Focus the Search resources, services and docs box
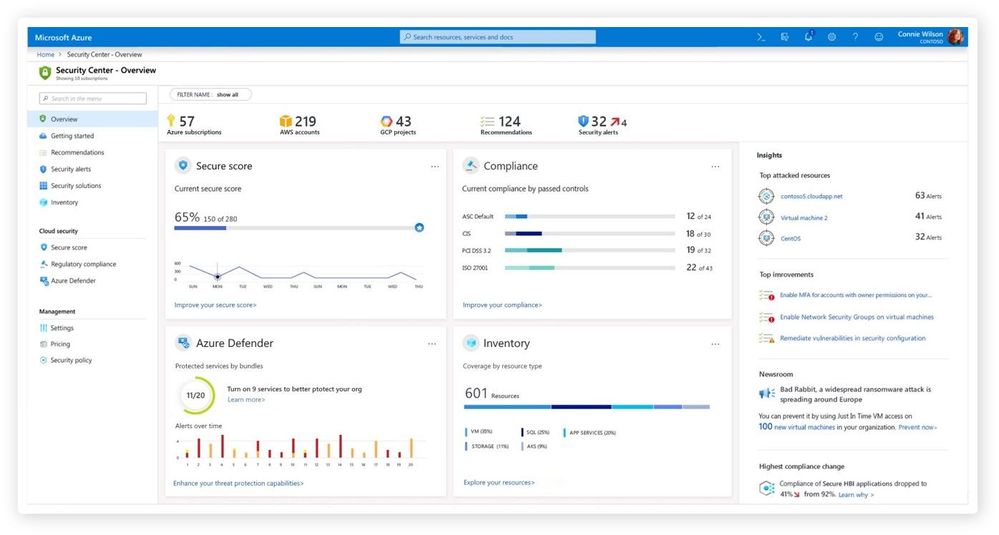999x535 pixels. point(498,37)
